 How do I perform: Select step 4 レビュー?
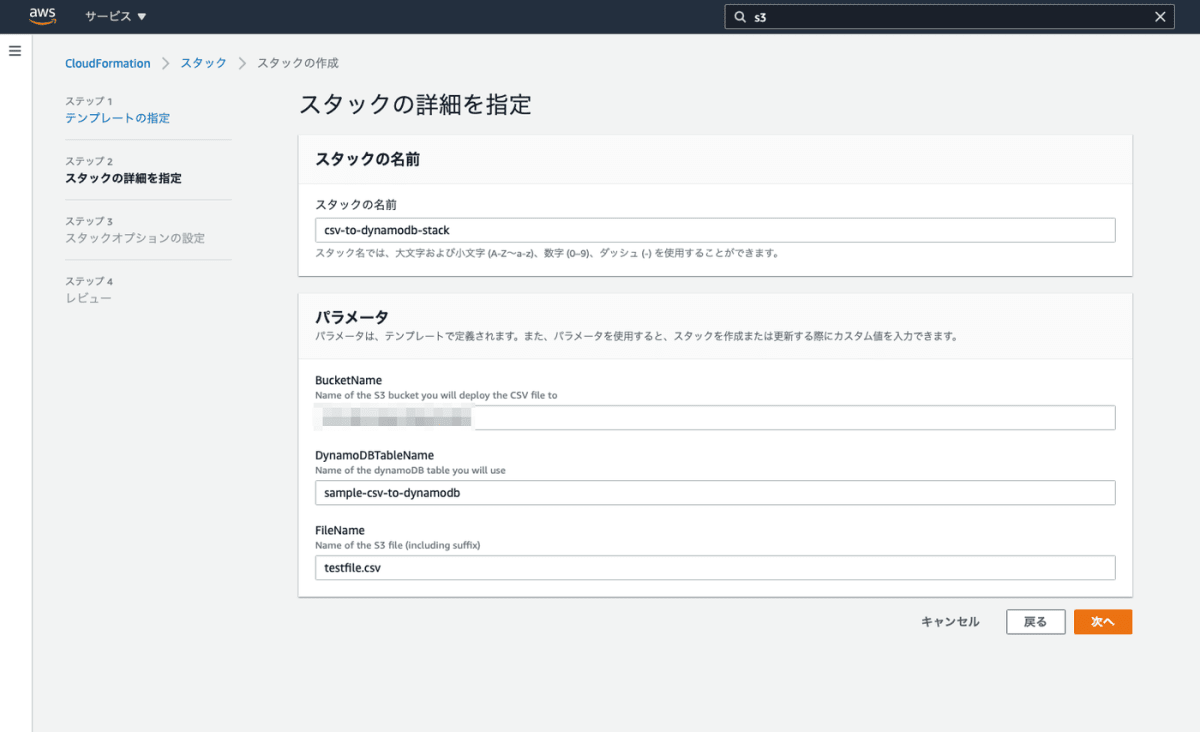pyautogui.click(x=89, y=298)
